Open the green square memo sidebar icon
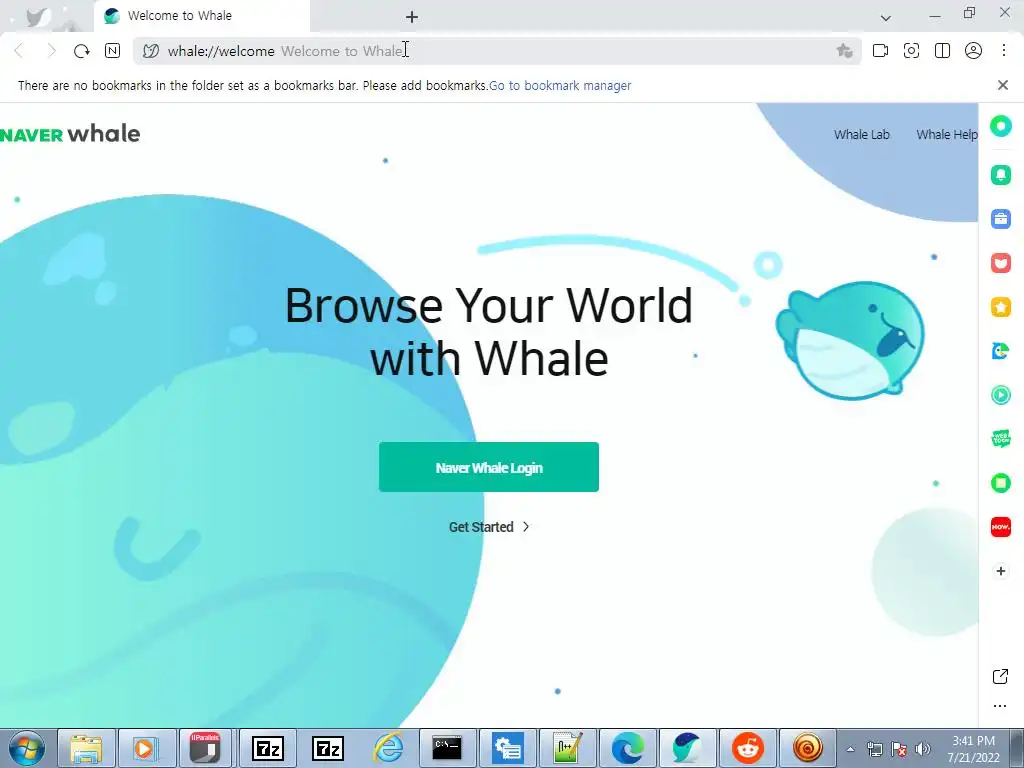Viewport: 1024px width, 768px height. pyautogui.click(x=1000, y=483)
